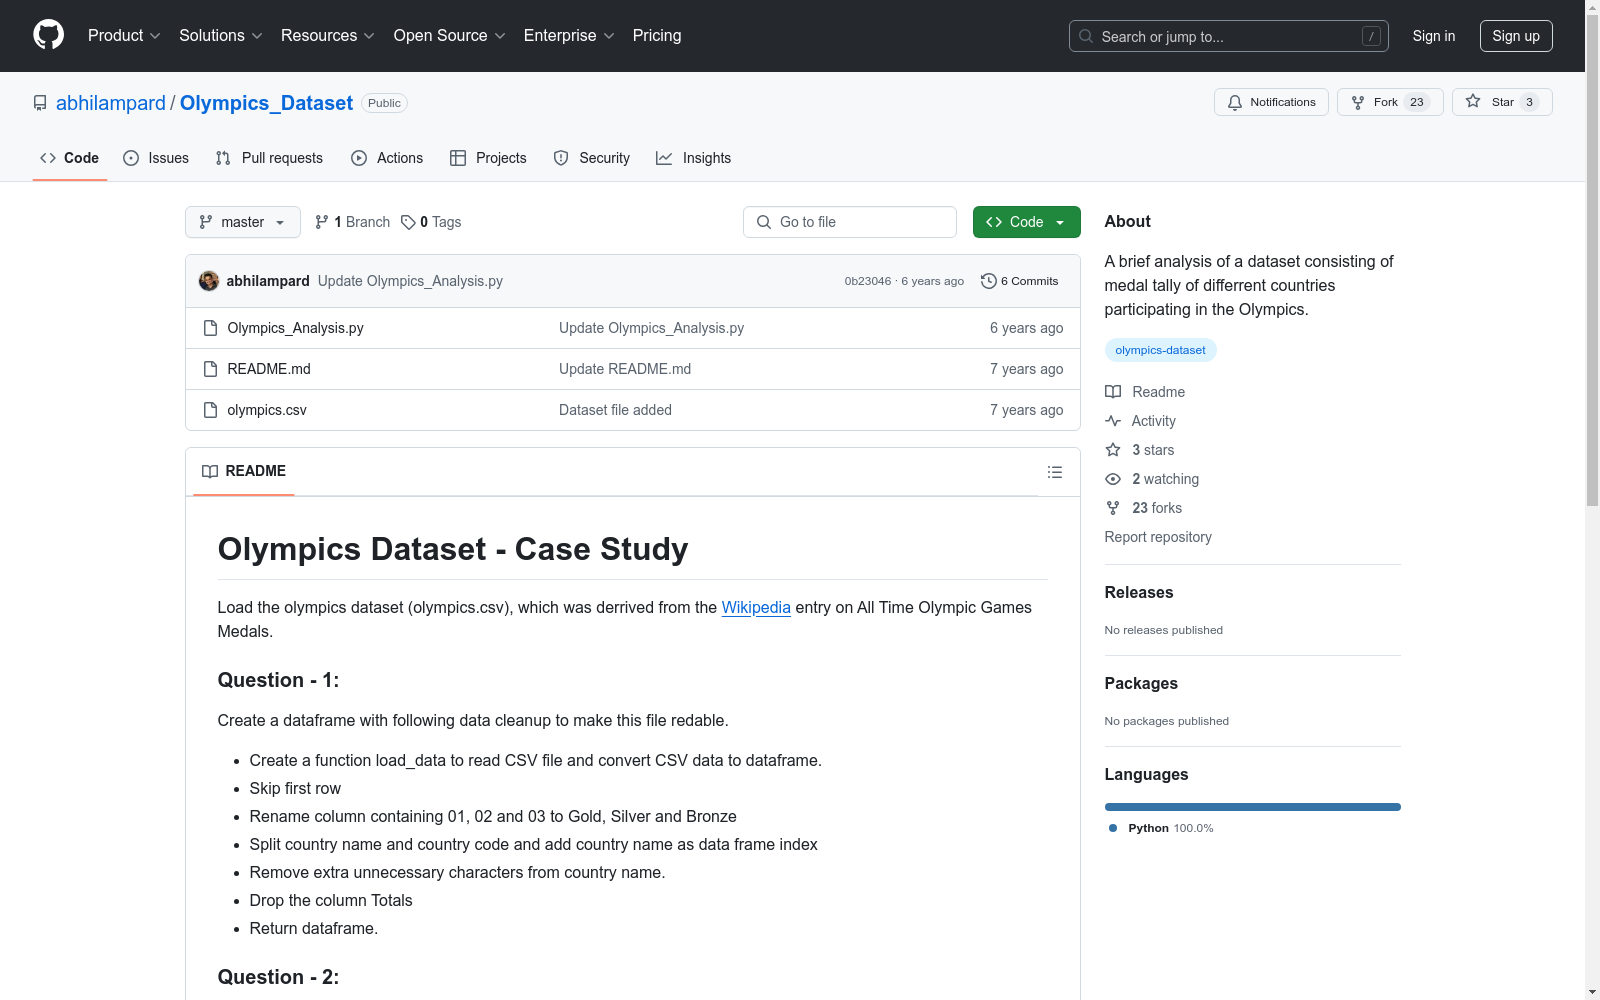The image size is (1600, 1000).
Task: Open the Olympics_Analysis.py file
Action: click(295, 328)
